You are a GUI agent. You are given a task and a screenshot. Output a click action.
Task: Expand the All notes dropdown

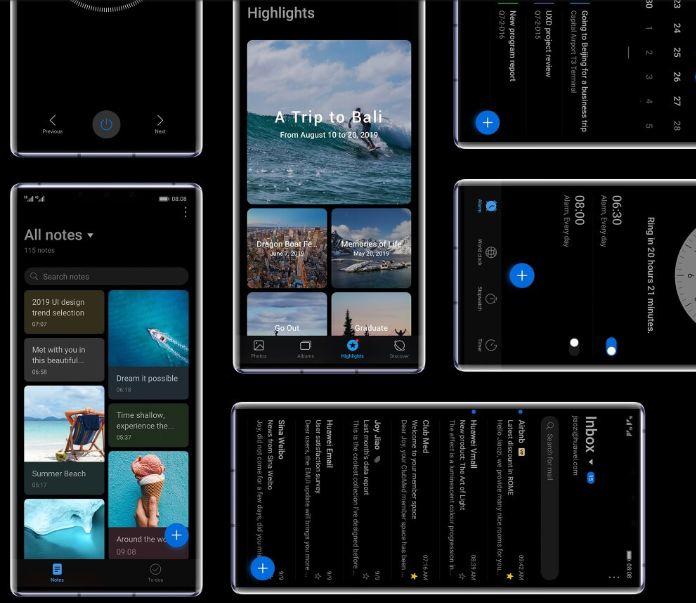point(91,235)
